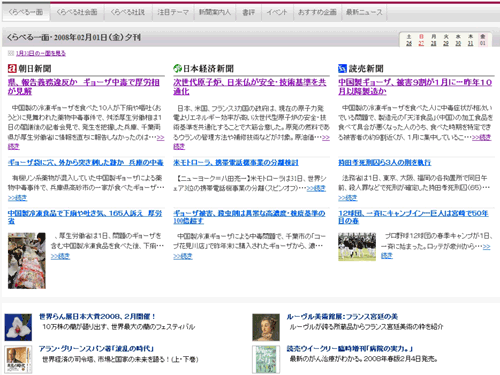Open Asahi headline 県、報告義務違反か ギョーザ中毒
This screenshot has width=500, height=375.
click(x=84, y=87)
